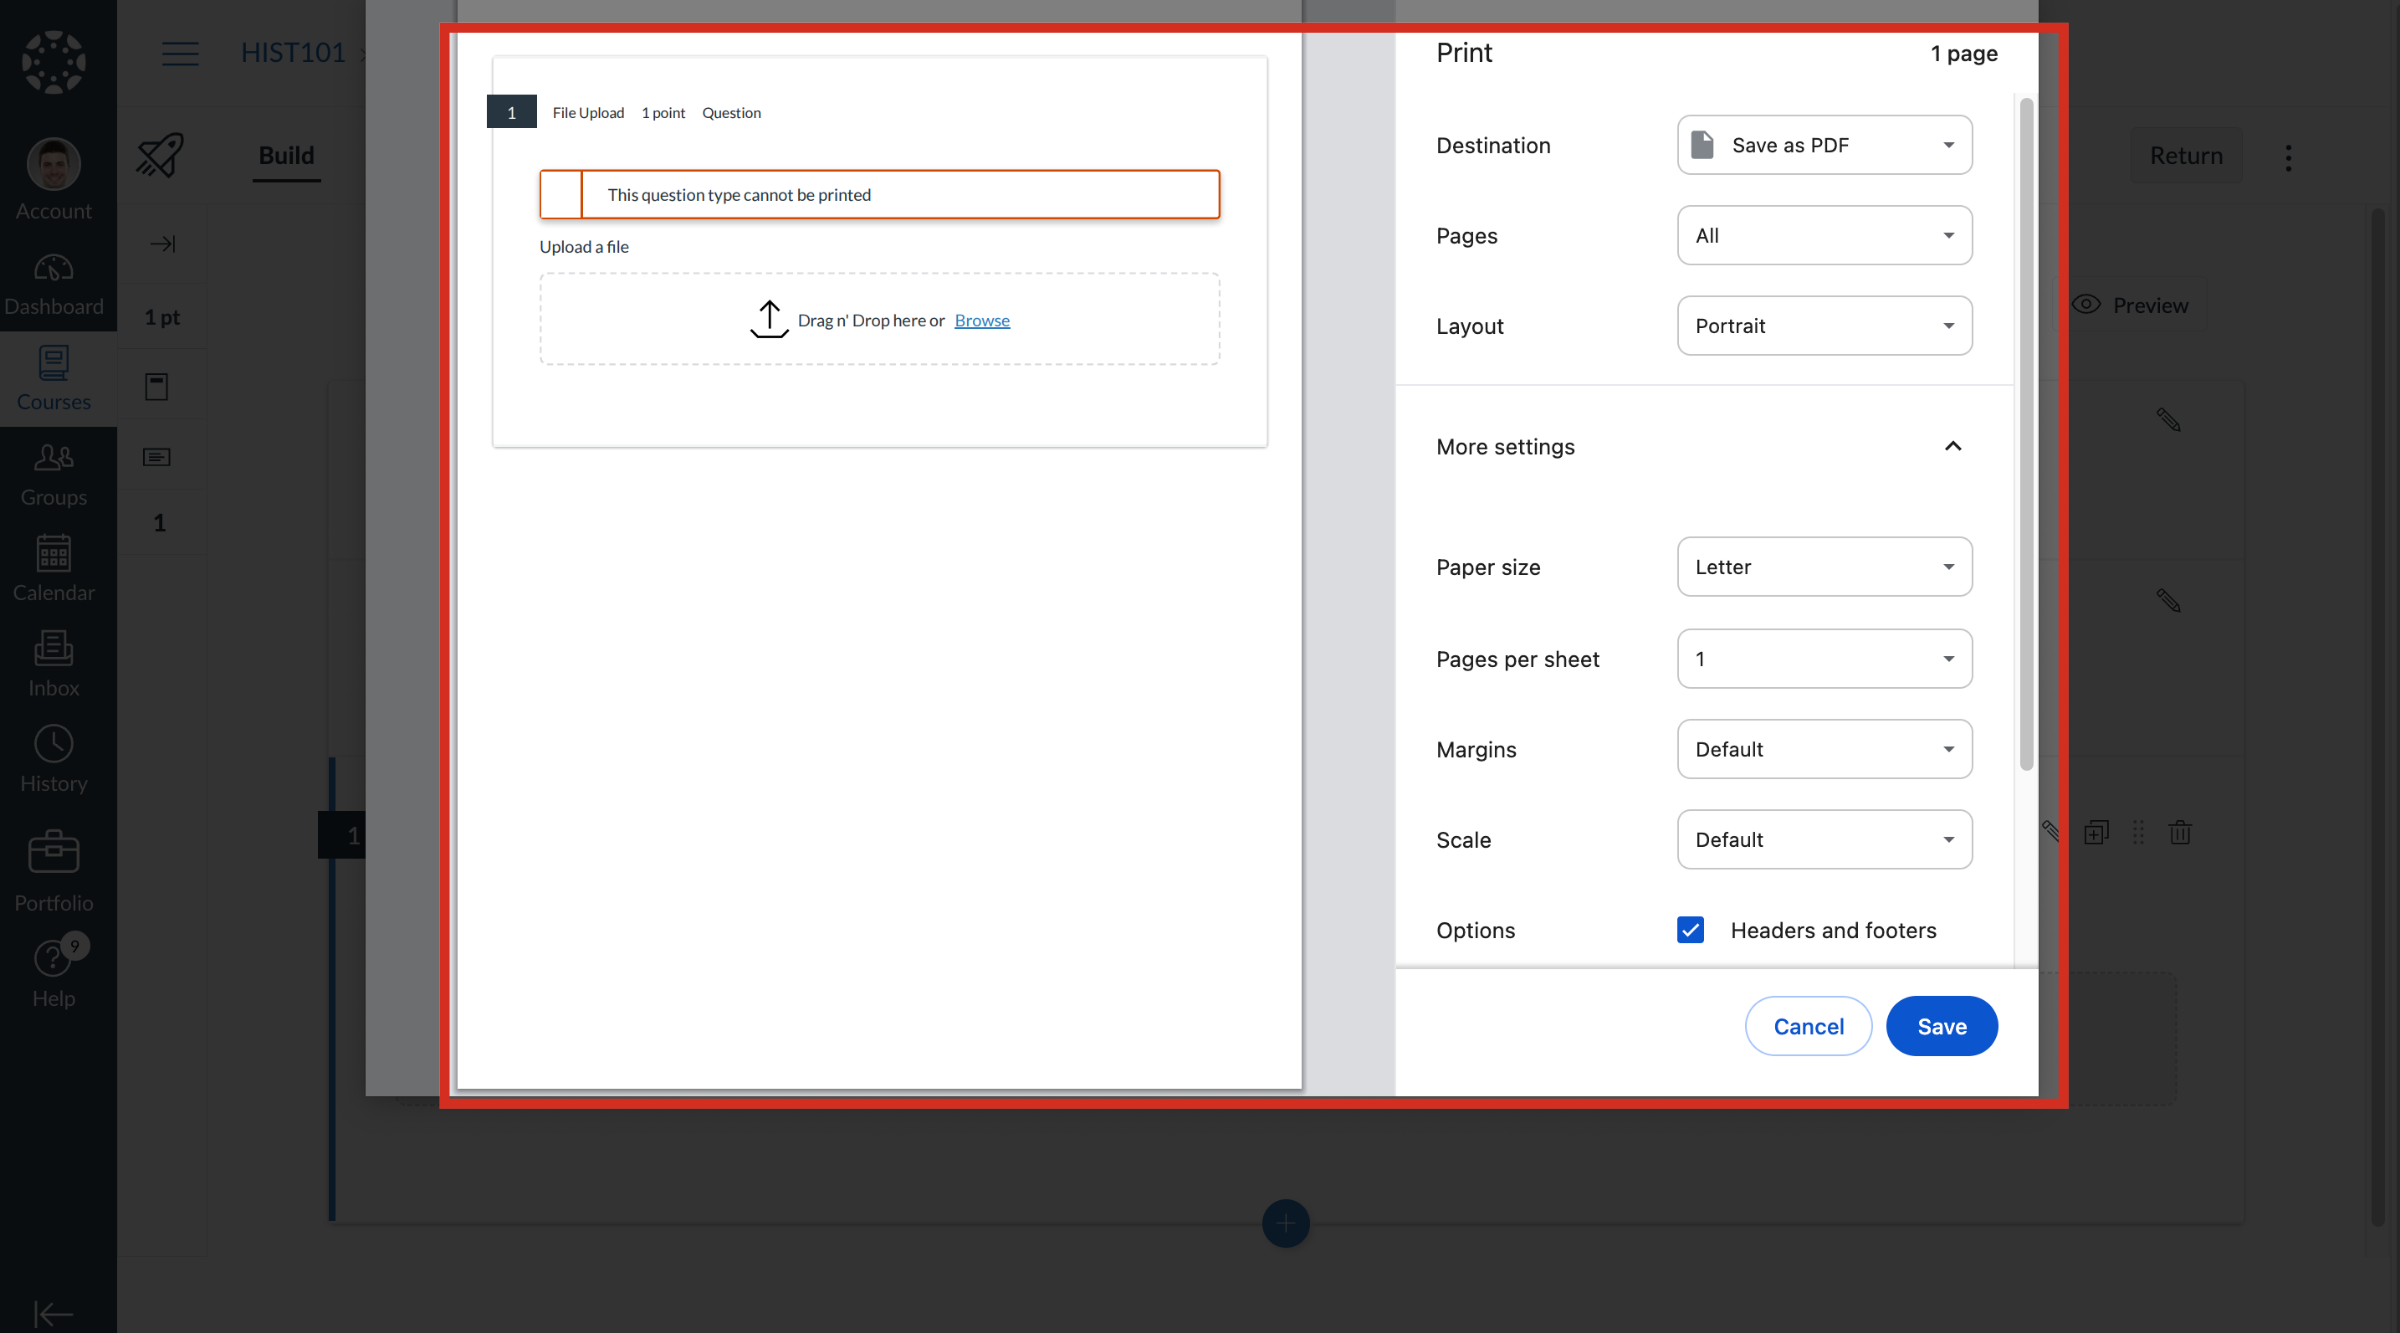Open the Layout Portrait dropdown
The image size is (2400, 1333).
pyautogui.click(x=1824, y=326)
